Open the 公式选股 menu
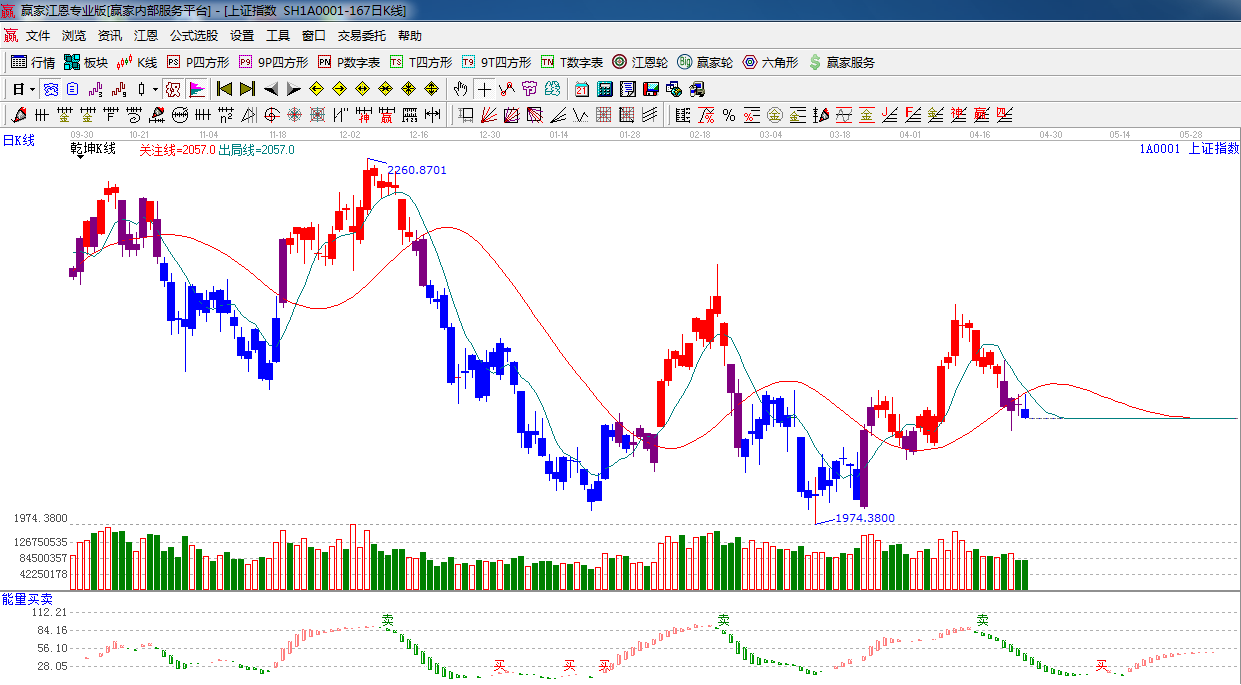 (193, 36)
